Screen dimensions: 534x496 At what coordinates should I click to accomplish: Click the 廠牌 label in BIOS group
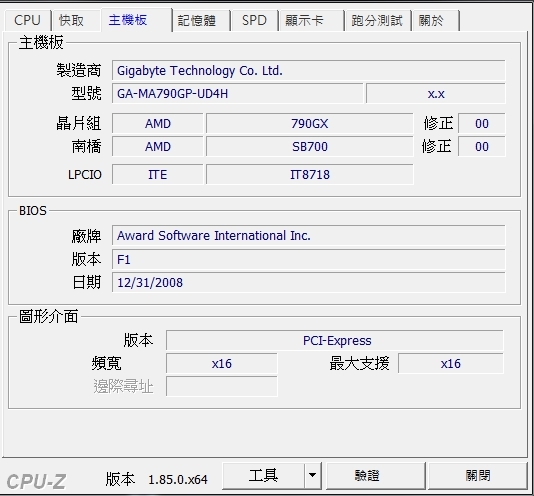[86, 236]
